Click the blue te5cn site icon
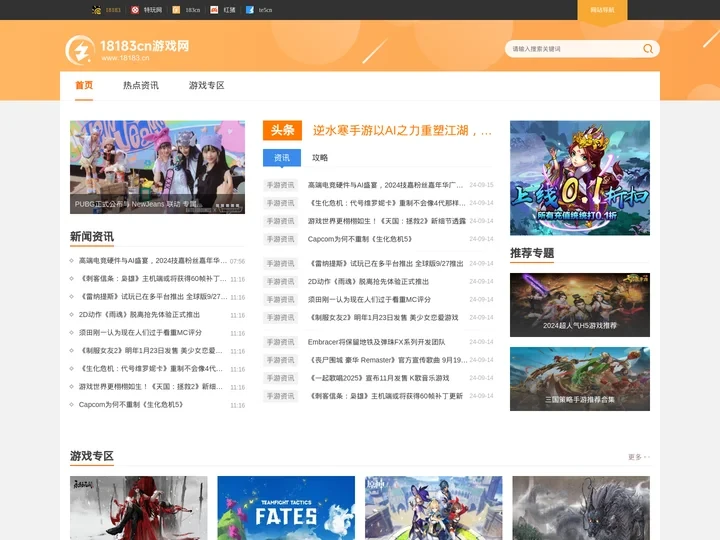The height and width of the screenshot is (540, 720). coord(250,10)
